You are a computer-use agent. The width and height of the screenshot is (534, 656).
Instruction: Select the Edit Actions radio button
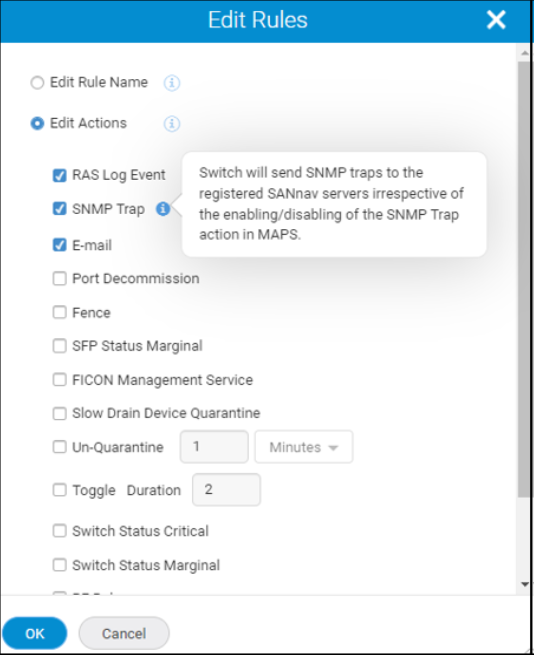tap(37, 123)
